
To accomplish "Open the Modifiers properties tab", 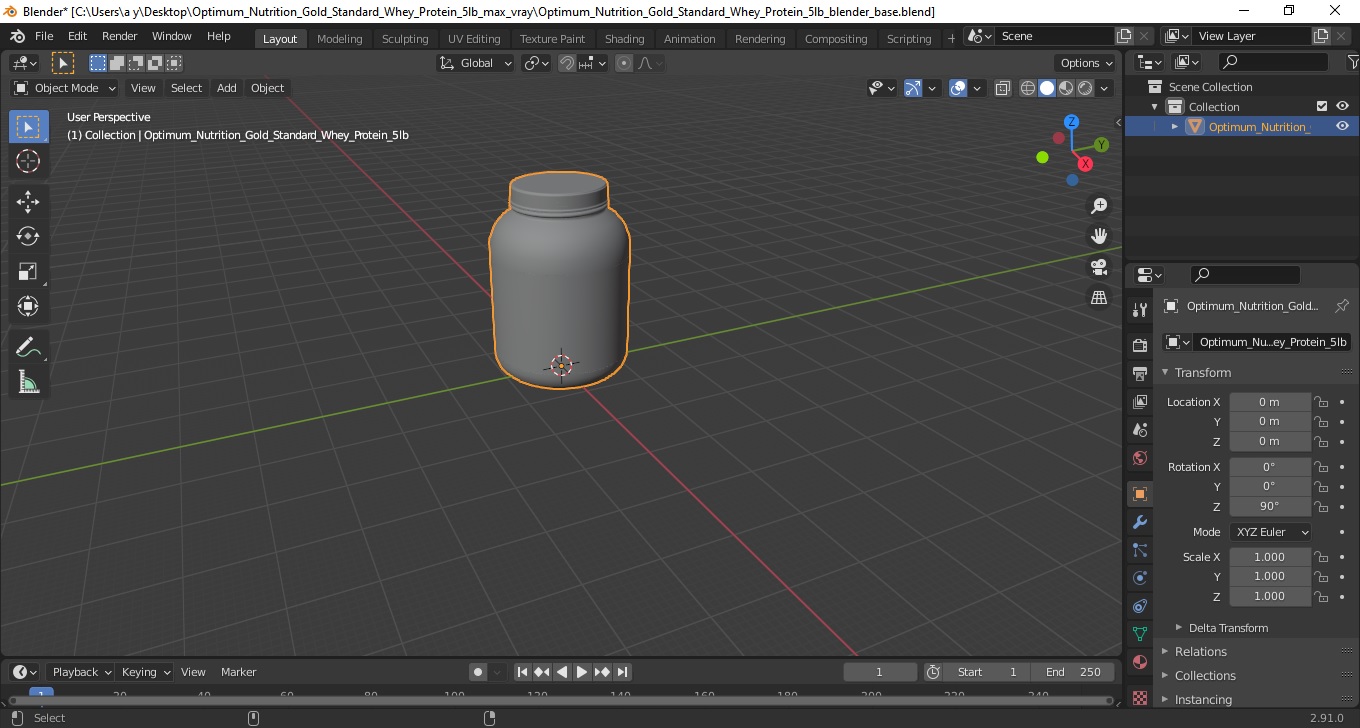I will pyautogui.click(x=1139, y=522).
